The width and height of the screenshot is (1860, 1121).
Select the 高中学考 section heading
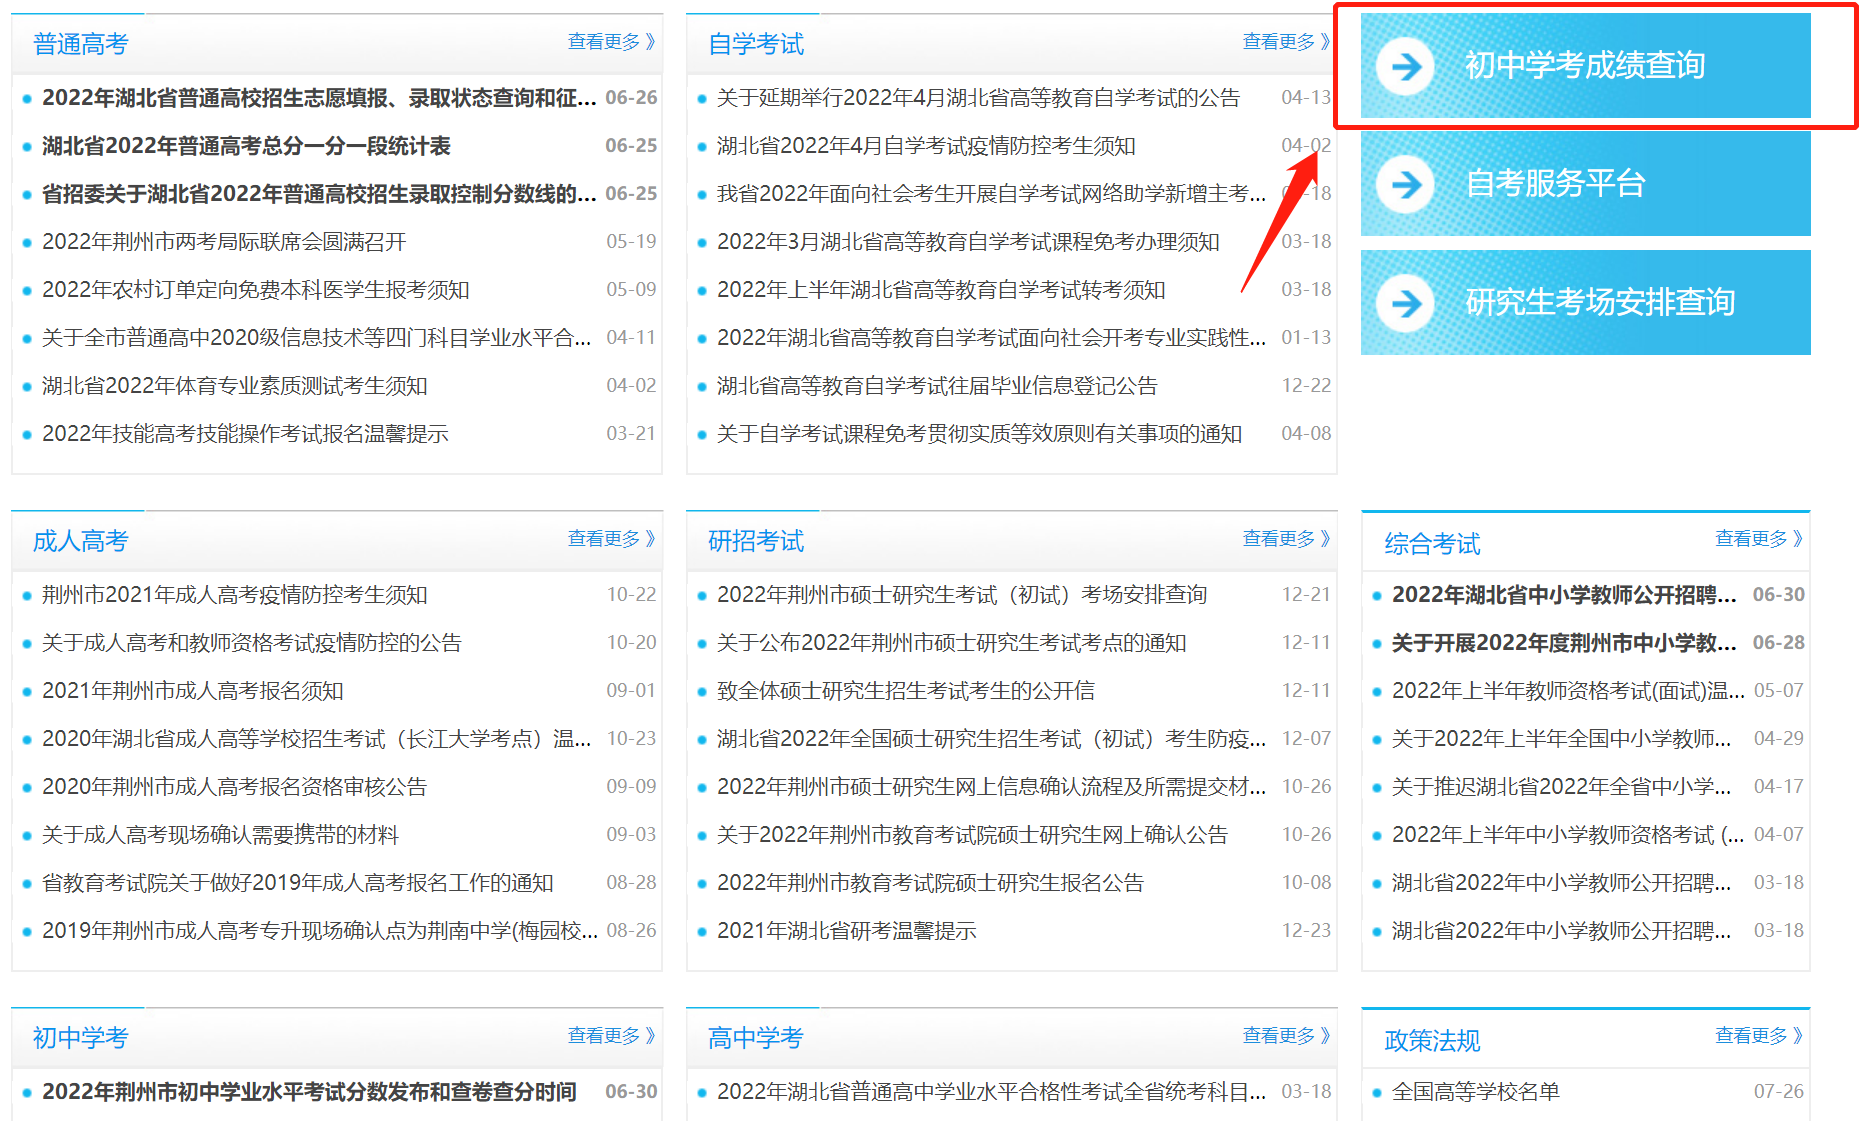pyautogui.click(x=755, y=1038)
